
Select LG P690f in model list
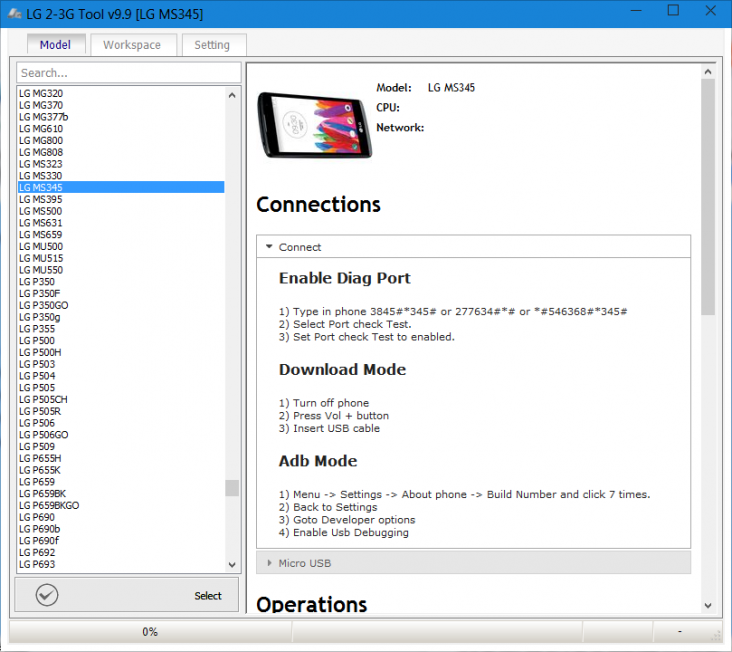coord(121,540)
